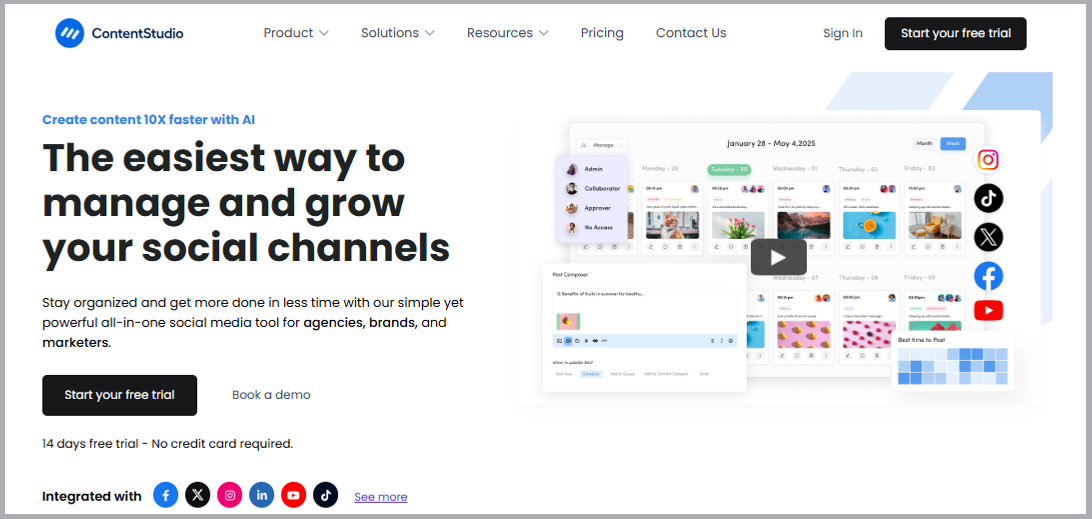Click the more options icon under cat photo post
The image size is (1092, 519).
click(694, 247)
